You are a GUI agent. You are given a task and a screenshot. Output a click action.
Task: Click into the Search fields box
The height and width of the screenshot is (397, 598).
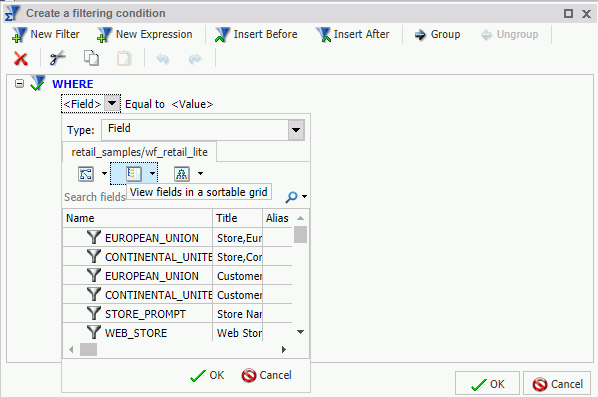172,197
